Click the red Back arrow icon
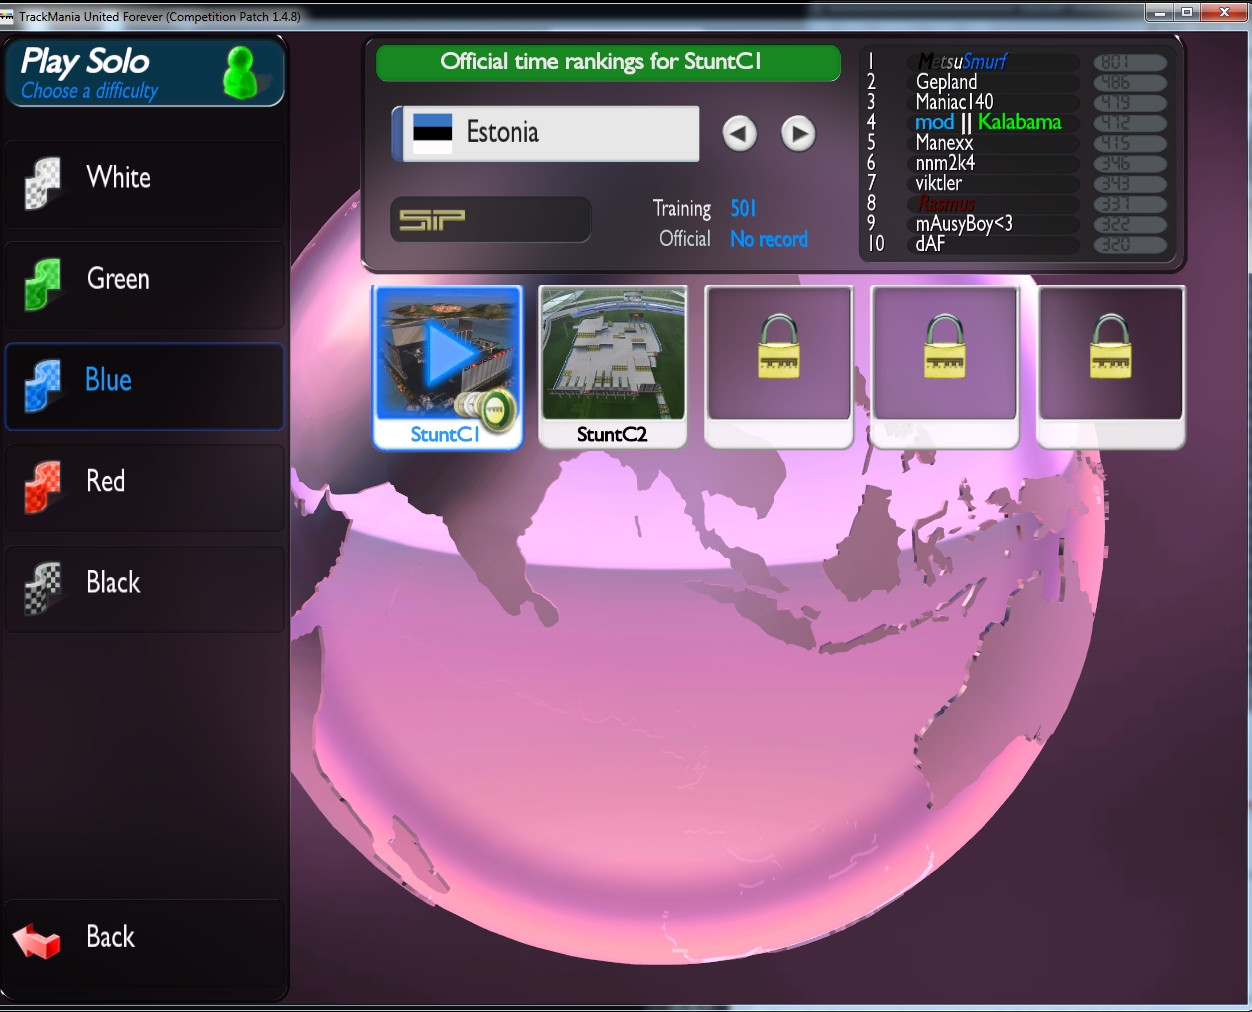1252x1012 pixels. [38, 940]
